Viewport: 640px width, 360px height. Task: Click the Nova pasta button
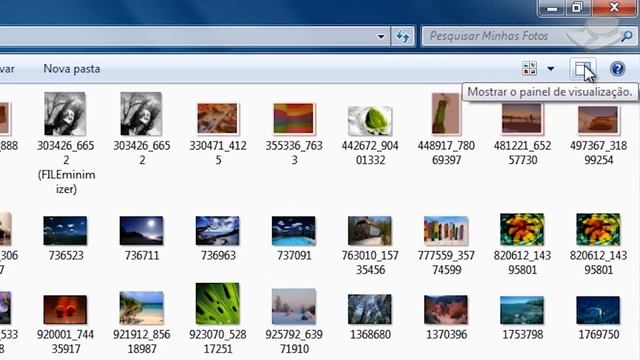[72, 69]
